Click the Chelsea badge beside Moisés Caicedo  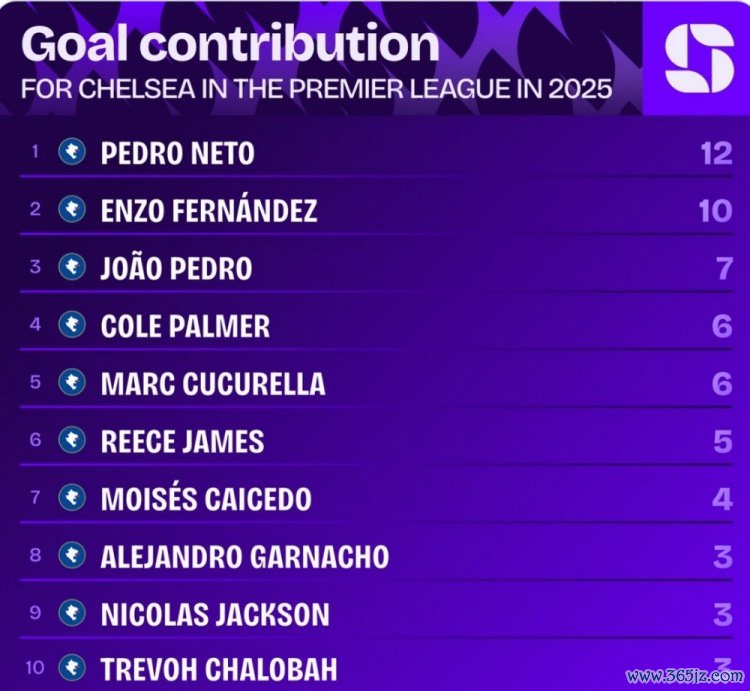(x=72, y=497)
